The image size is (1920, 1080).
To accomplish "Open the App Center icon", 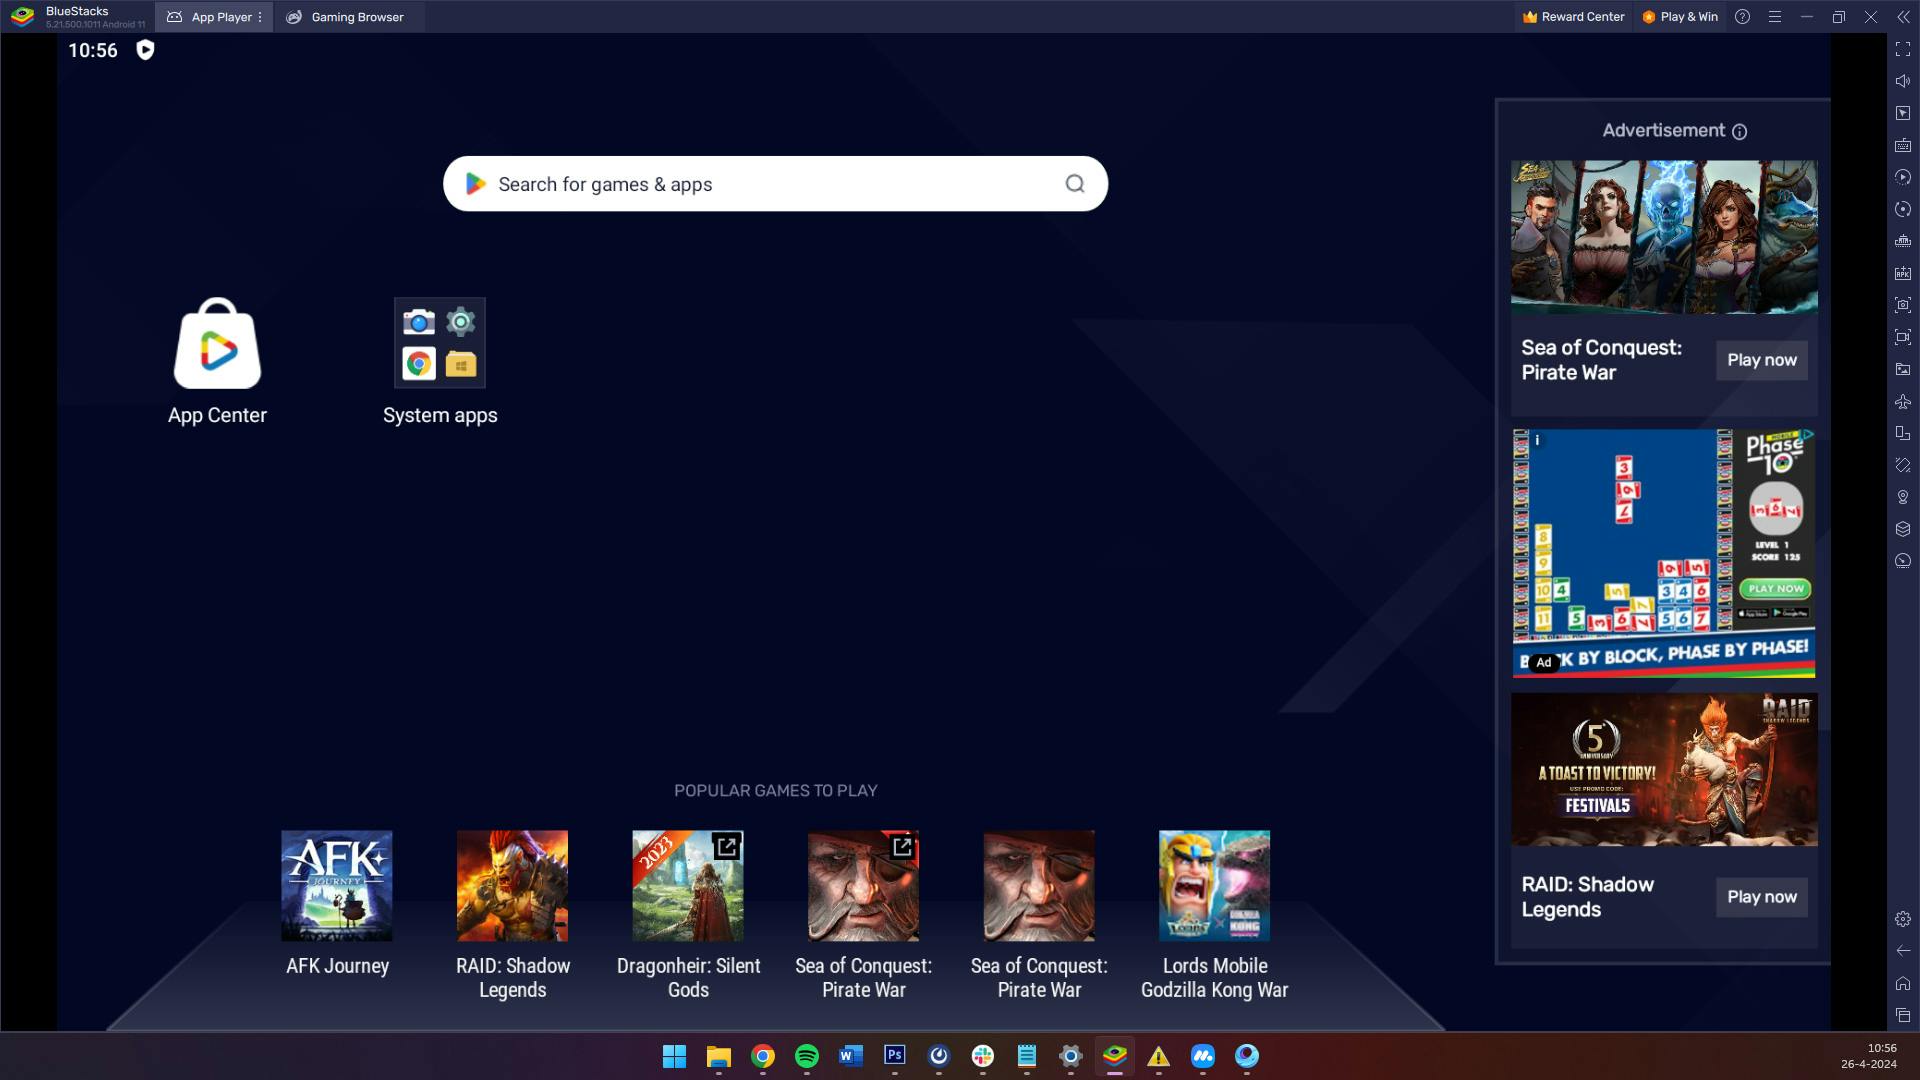I will (217, 344).
